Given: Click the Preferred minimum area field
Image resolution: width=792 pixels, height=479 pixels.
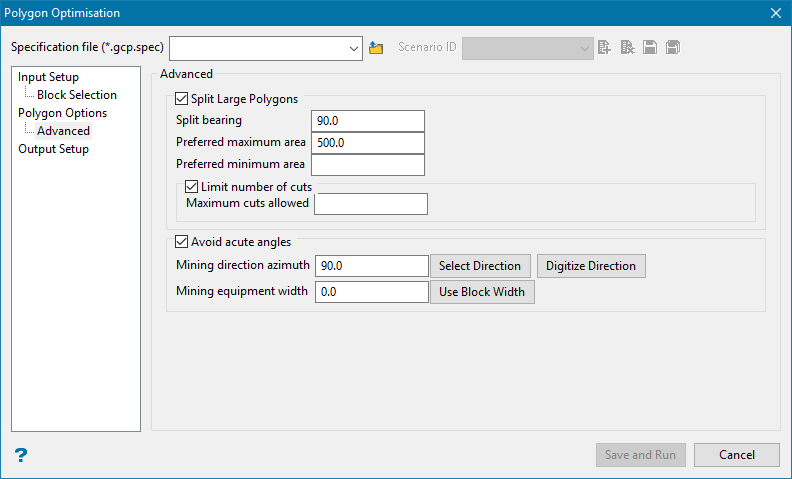Looking at the screenshot, I should click(x=367, y=165).
